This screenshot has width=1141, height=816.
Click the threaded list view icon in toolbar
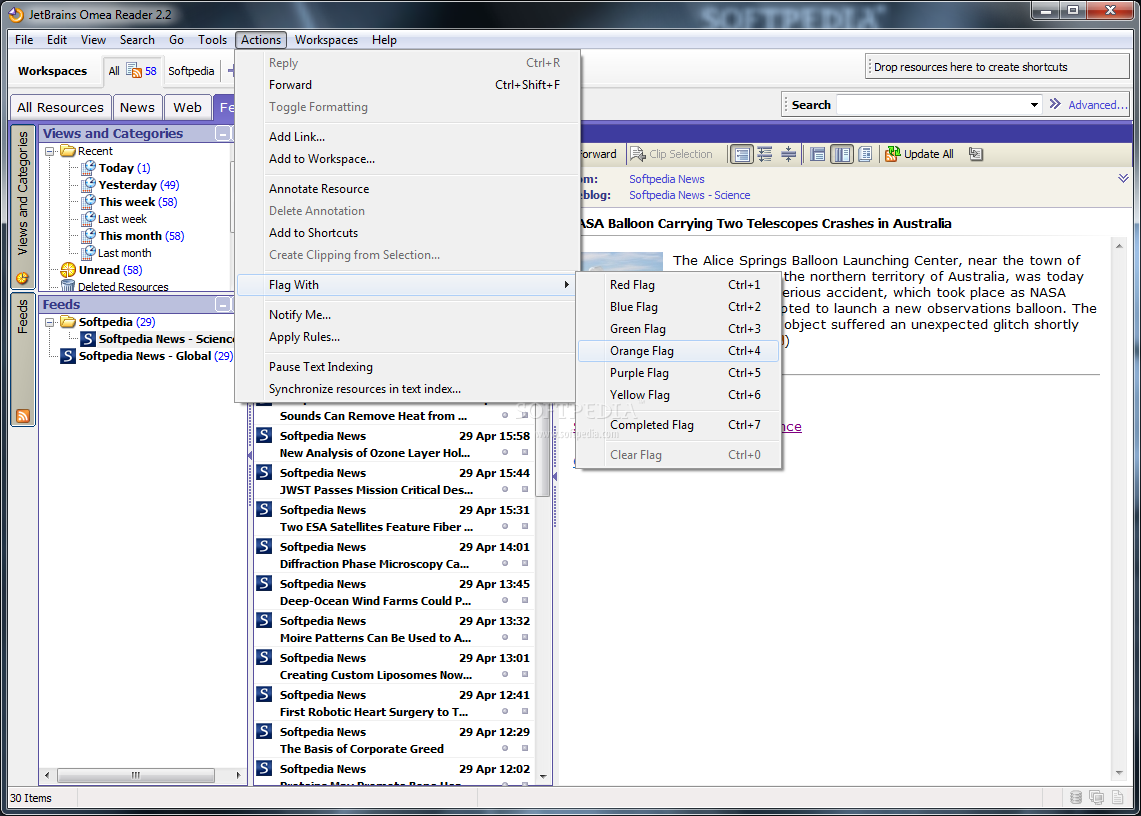(x=765, y=154)
